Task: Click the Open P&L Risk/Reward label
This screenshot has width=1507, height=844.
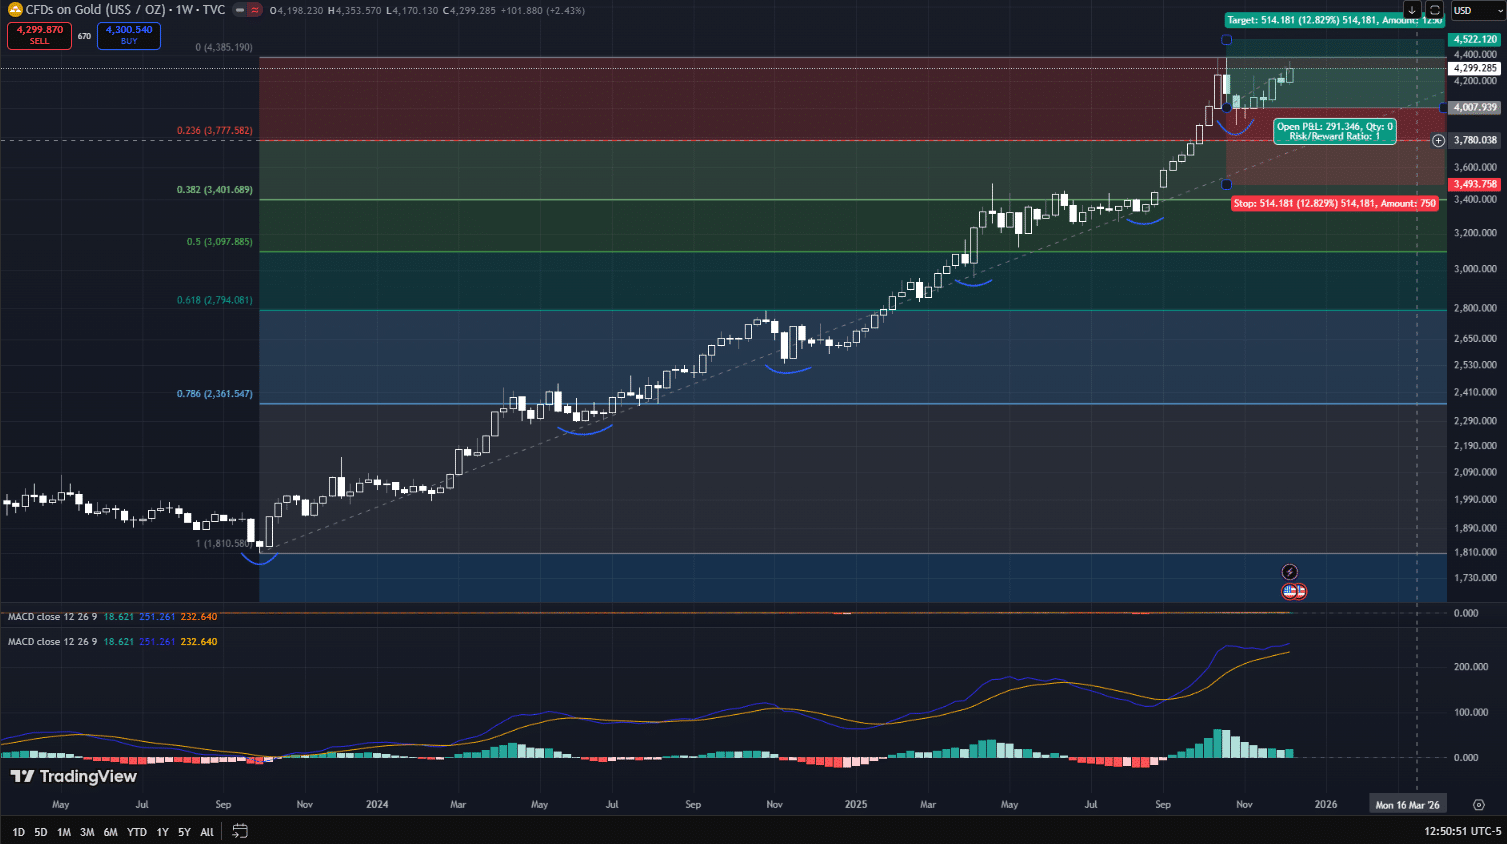Action: pos(1334,131)
